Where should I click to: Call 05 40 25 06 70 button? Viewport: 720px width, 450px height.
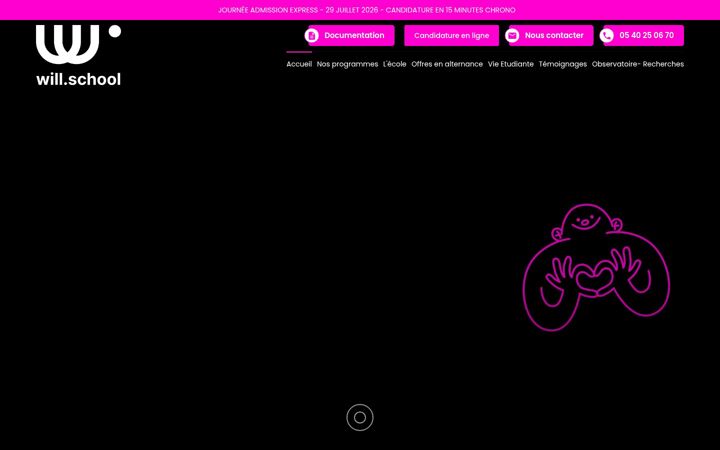pyautogui.click(x=644, y=35)
